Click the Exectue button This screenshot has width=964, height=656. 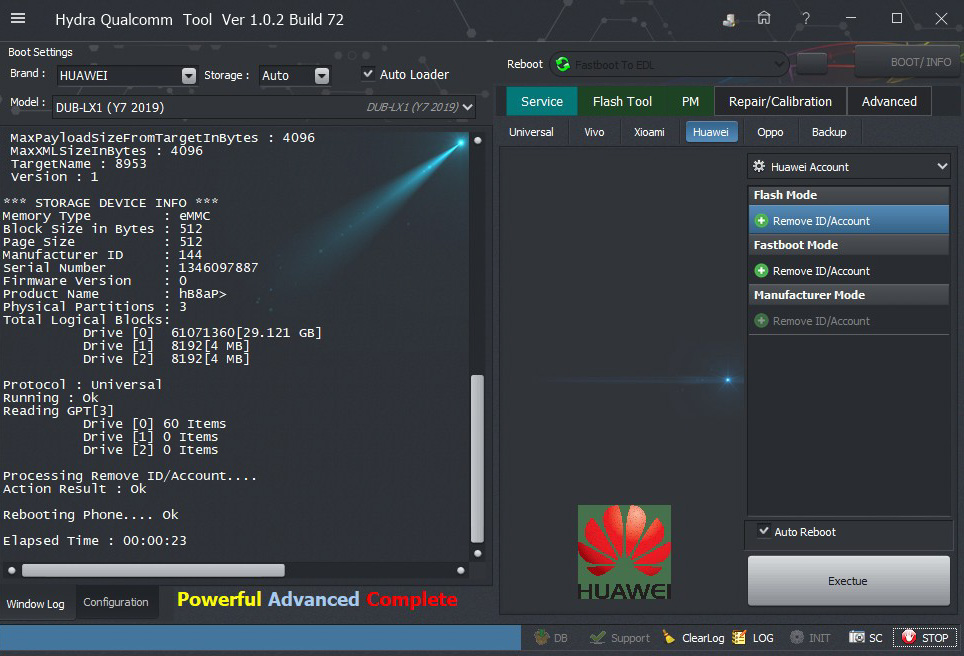point(848,581)
